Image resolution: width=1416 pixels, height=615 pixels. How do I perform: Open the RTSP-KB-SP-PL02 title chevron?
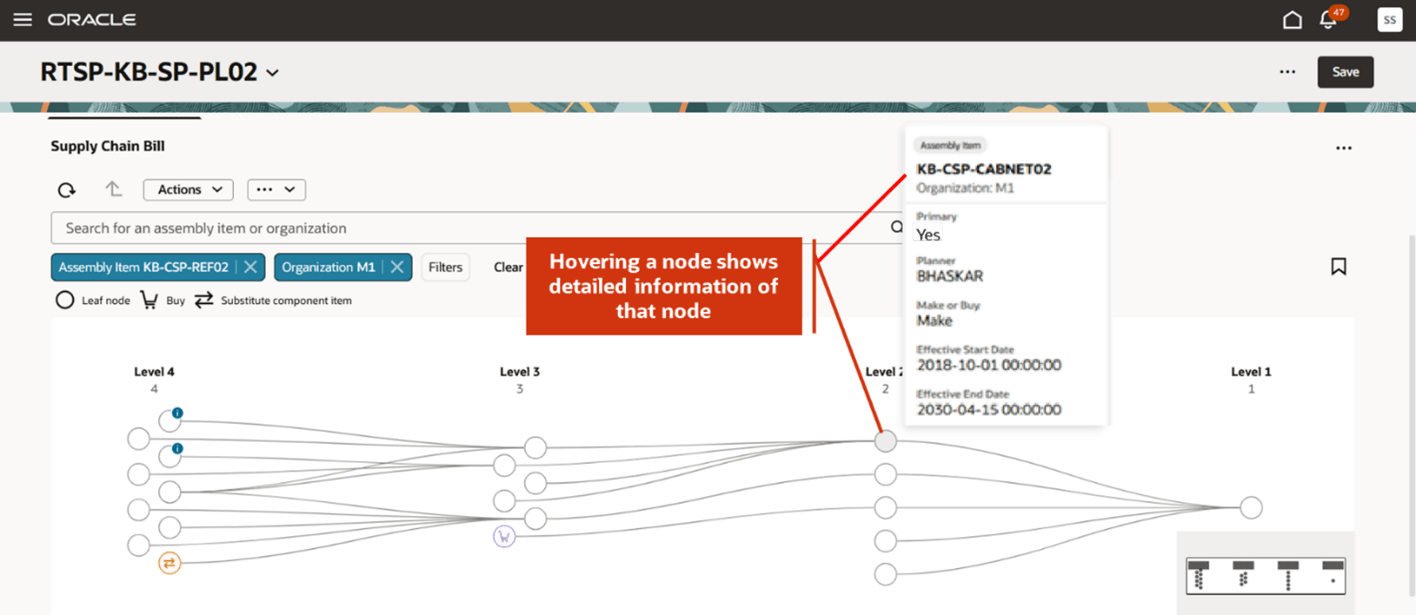point(272,72)
